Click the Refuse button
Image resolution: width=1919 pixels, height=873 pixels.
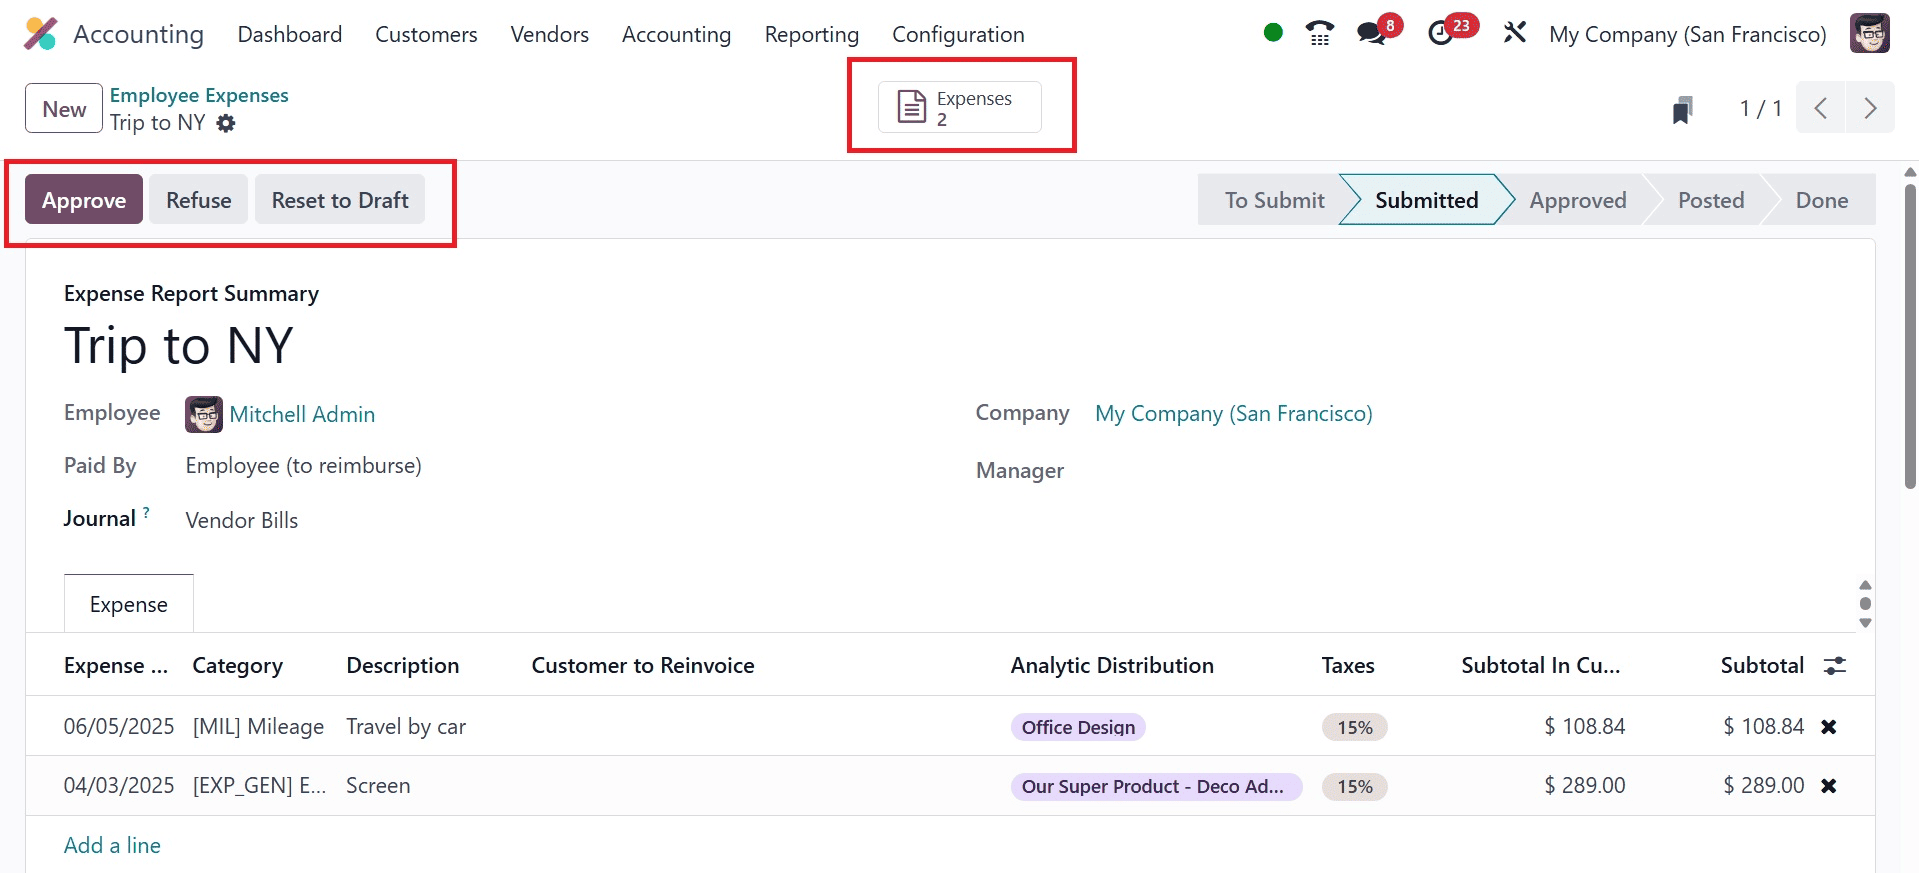(199, 199)
